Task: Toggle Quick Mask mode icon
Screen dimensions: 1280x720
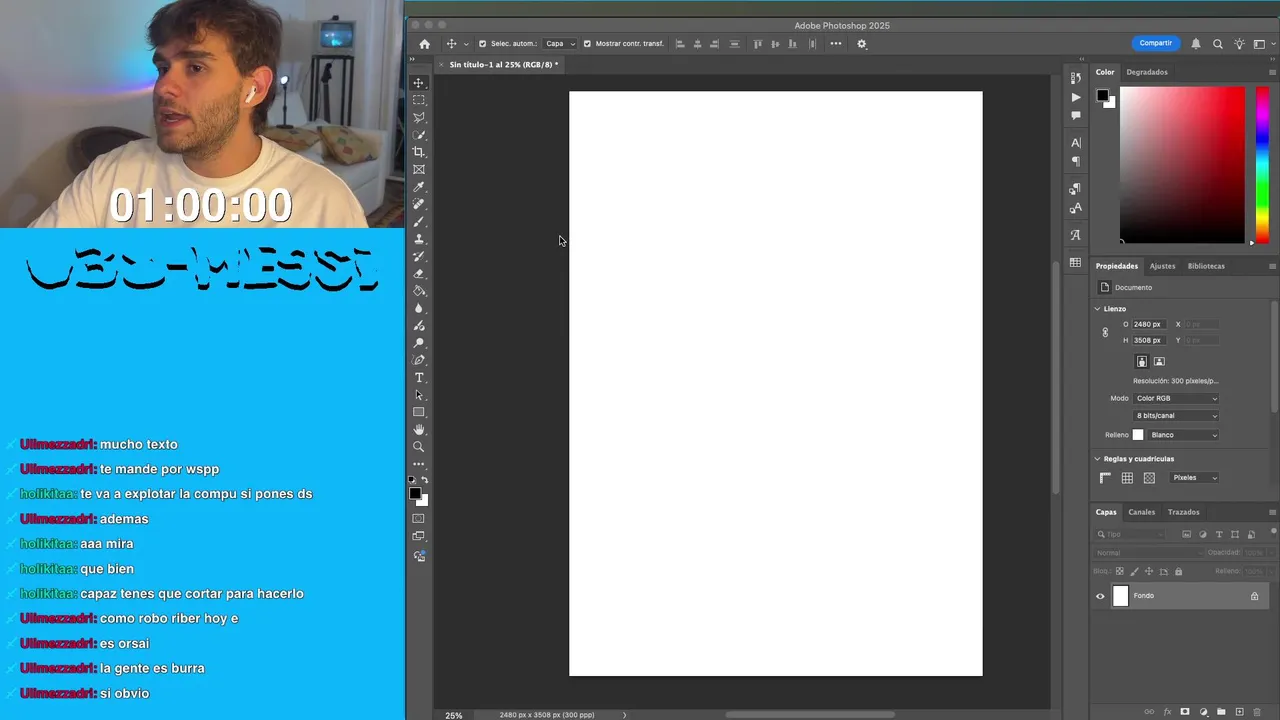Action: coord(419,519)
